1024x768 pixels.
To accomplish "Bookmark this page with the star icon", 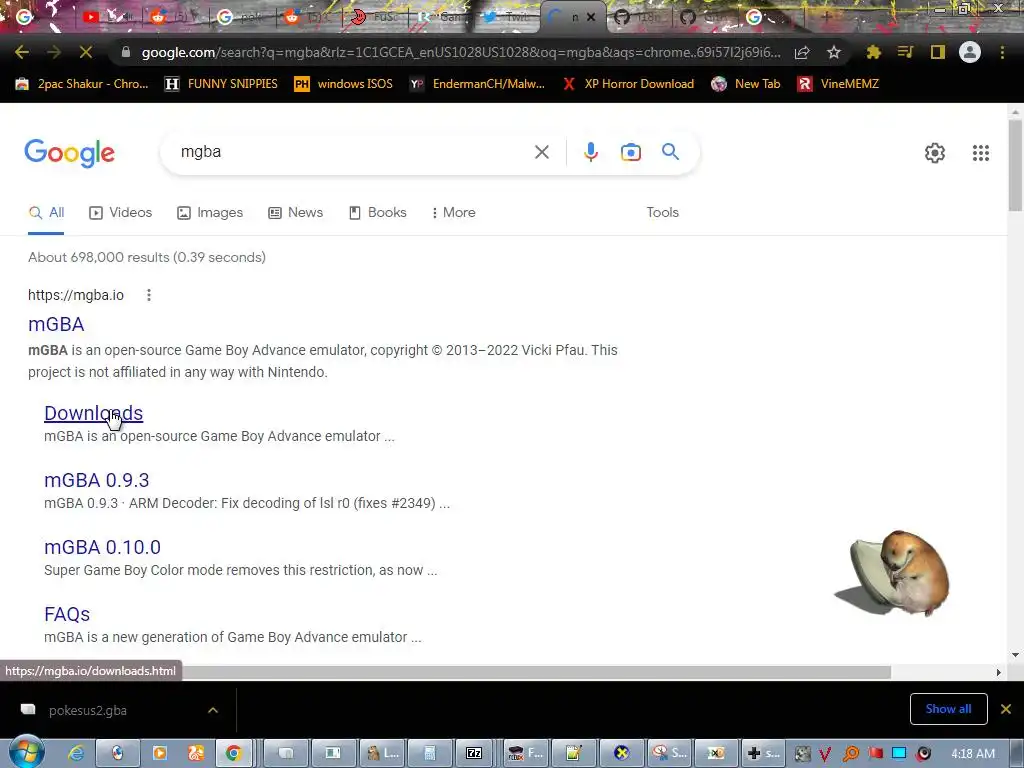I will (834, 52).
